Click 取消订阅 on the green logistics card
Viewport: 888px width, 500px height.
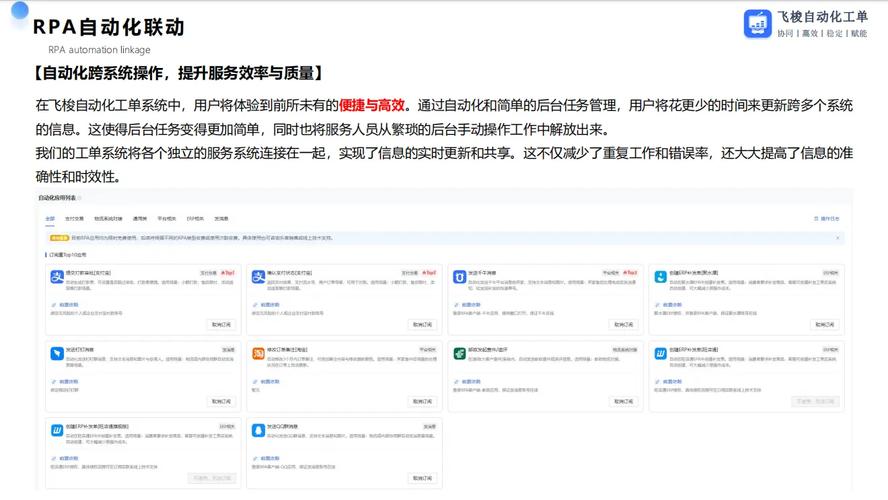click(624, 401)
